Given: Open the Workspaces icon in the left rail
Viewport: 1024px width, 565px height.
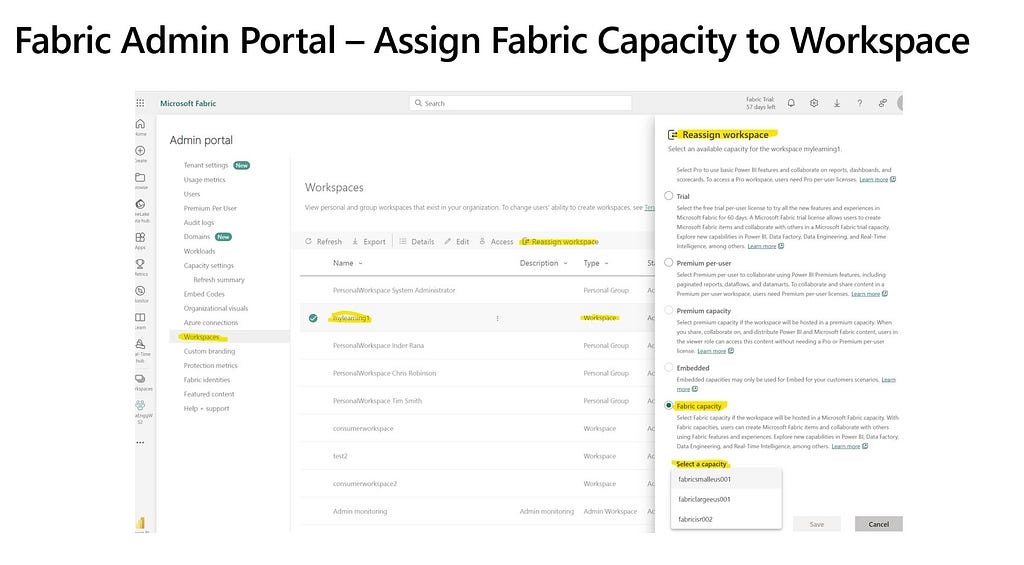Looking at the screenshot, I should 140,379.
